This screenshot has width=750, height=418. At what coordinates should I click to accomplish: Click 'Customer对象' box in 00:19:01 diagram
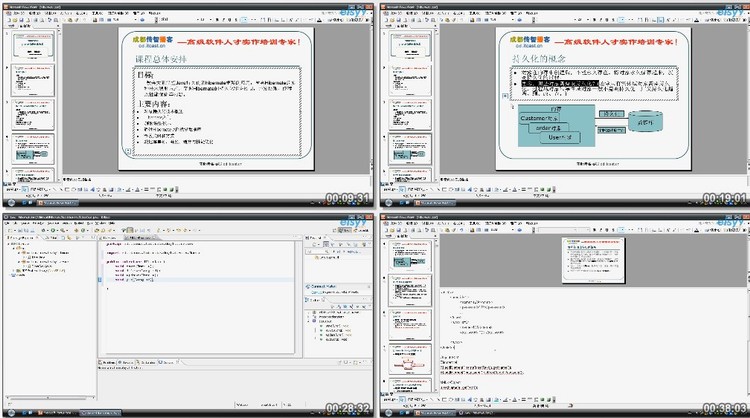click(x=539, y=118)
